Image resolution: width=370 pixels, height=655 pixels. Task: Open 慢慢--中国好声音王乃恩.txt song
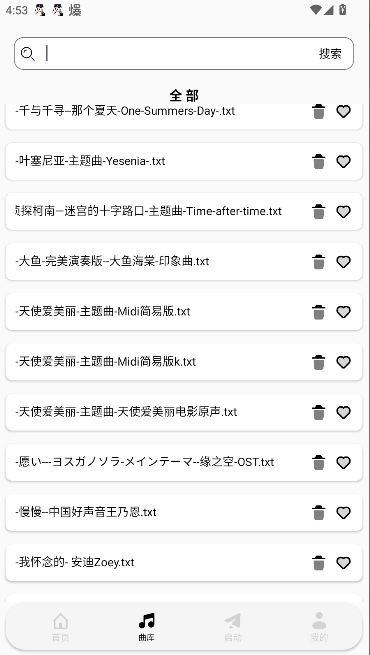click(184, 512)
